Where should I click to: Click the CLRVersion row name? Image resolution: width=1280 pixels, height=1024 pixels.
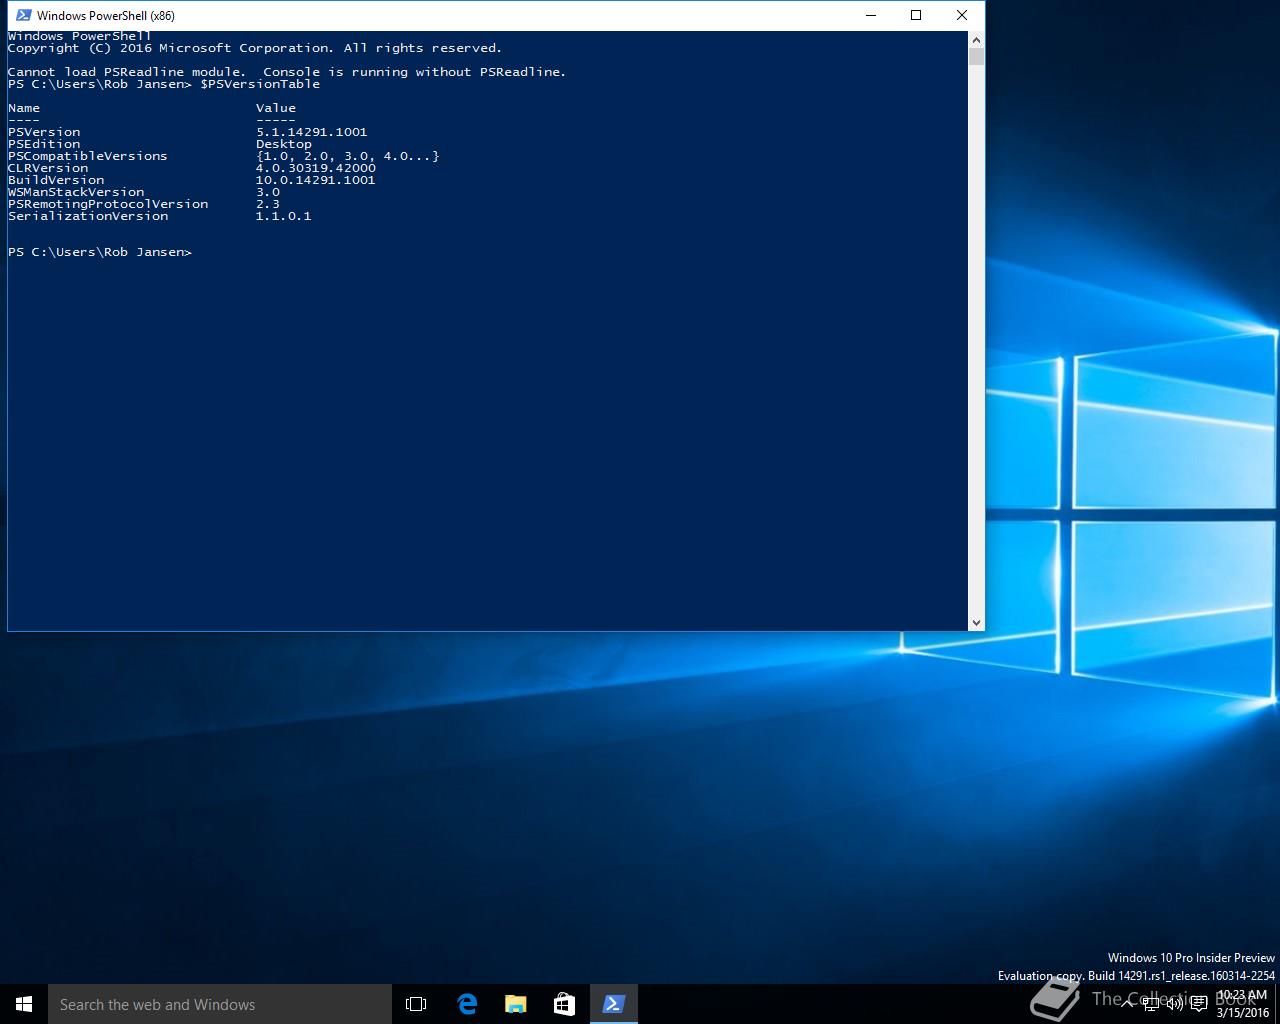click(x=48, y=168)
